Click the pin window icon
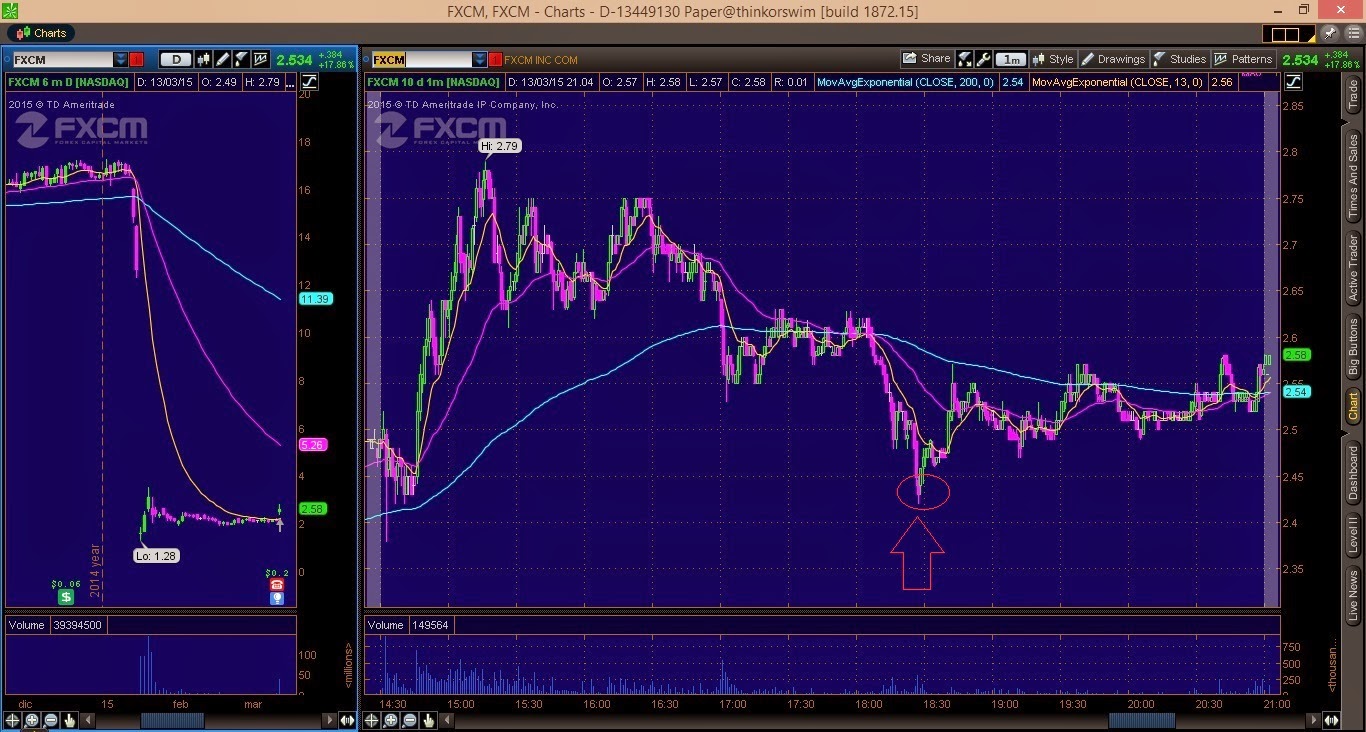Image resolution: width=1366 pixels, height=732 pixels. pyautogui.click(x=1329, y=33)
